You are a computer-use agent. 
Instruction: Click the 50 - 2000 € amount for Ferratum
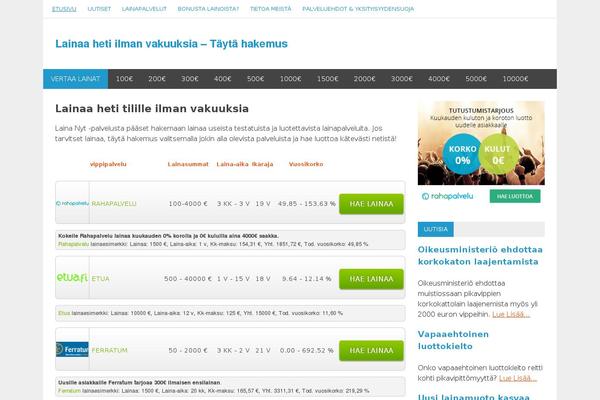(188, 350)
